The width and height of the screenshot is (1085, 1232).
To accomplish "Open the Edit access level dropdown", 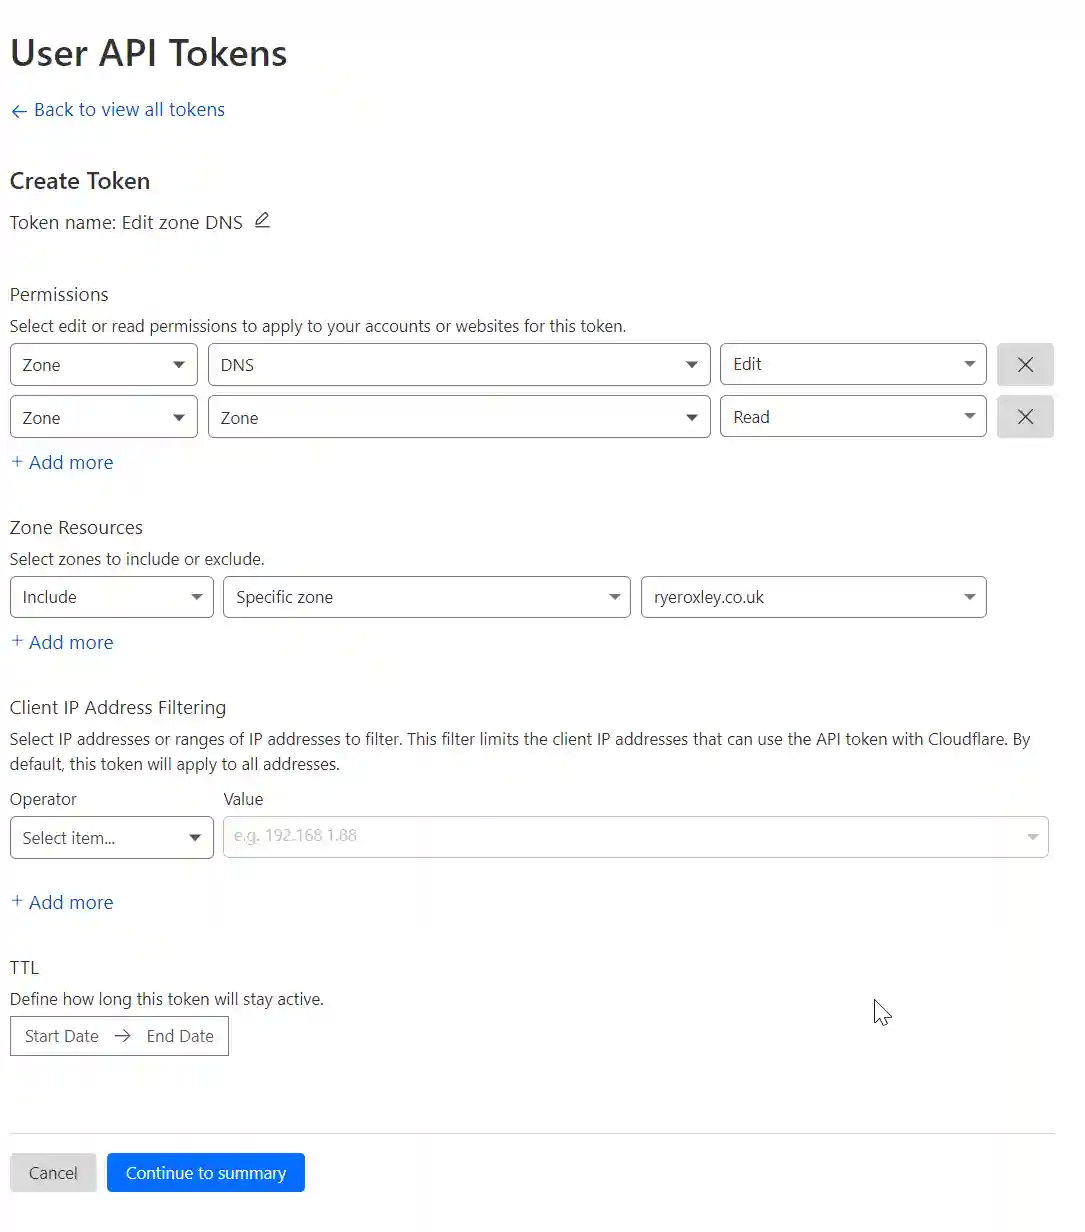I will click(x=852, y=364).
